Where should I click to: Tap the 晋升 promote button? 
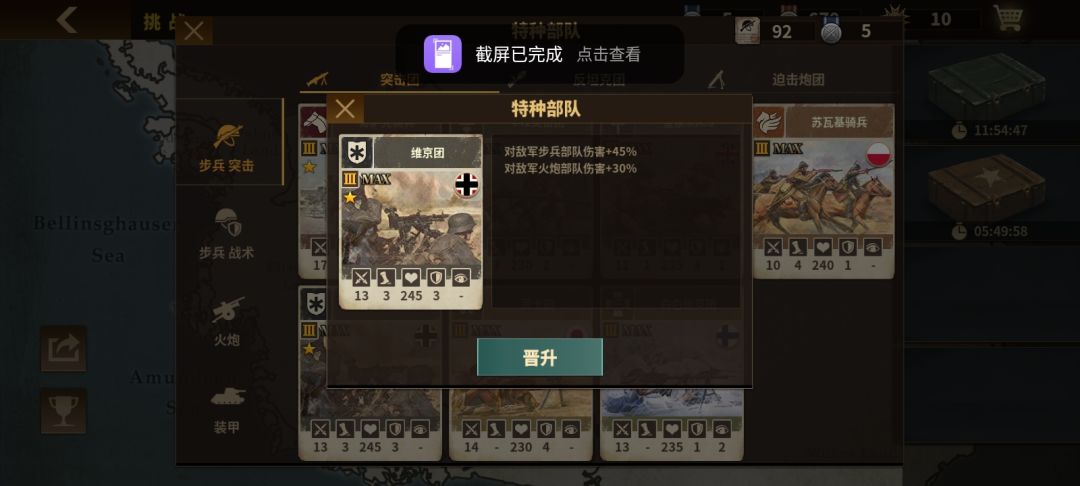pos(539,357)
